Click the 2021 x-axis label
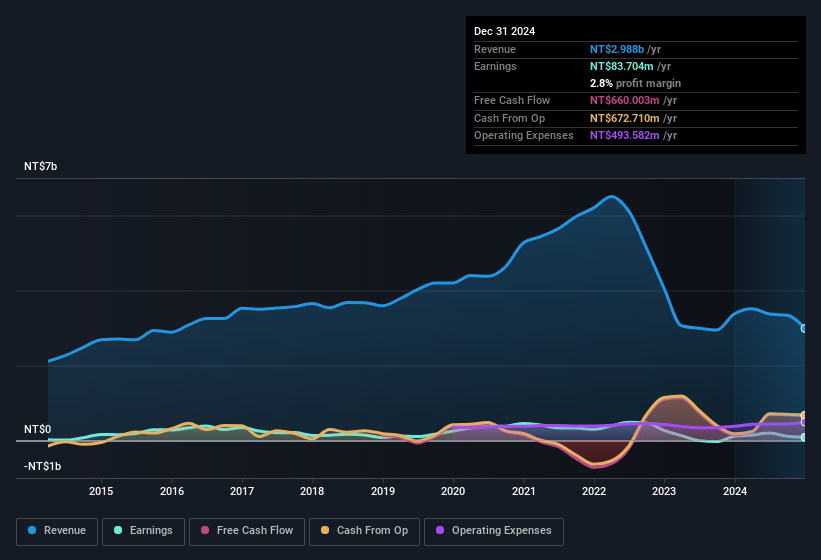Screen dimensions: 821x560 524,491
